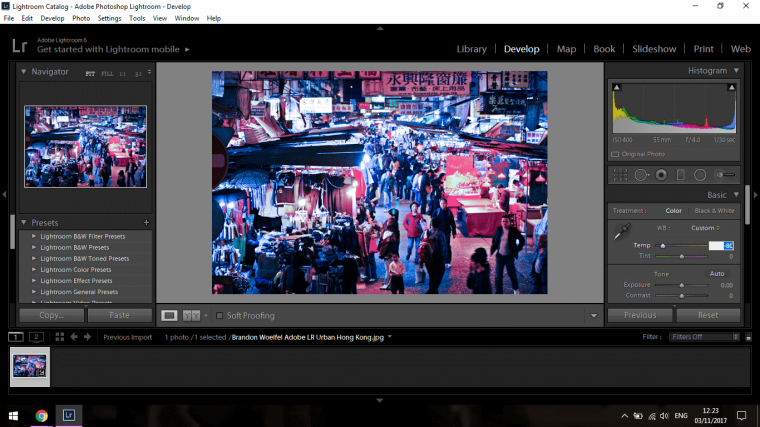
Task: Show hidden system tray icons
Action: 624,416
